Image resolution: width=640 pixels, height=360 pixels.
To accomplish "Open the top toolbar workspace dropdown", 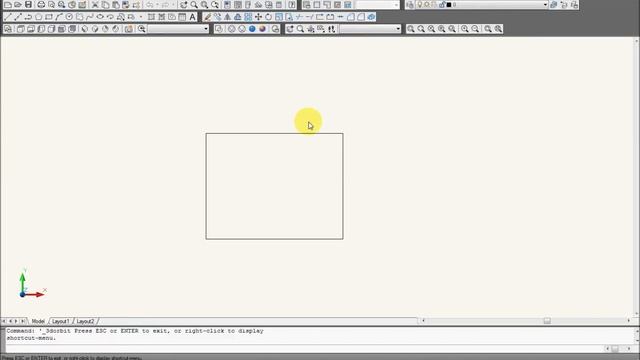I will pos(396,5).
